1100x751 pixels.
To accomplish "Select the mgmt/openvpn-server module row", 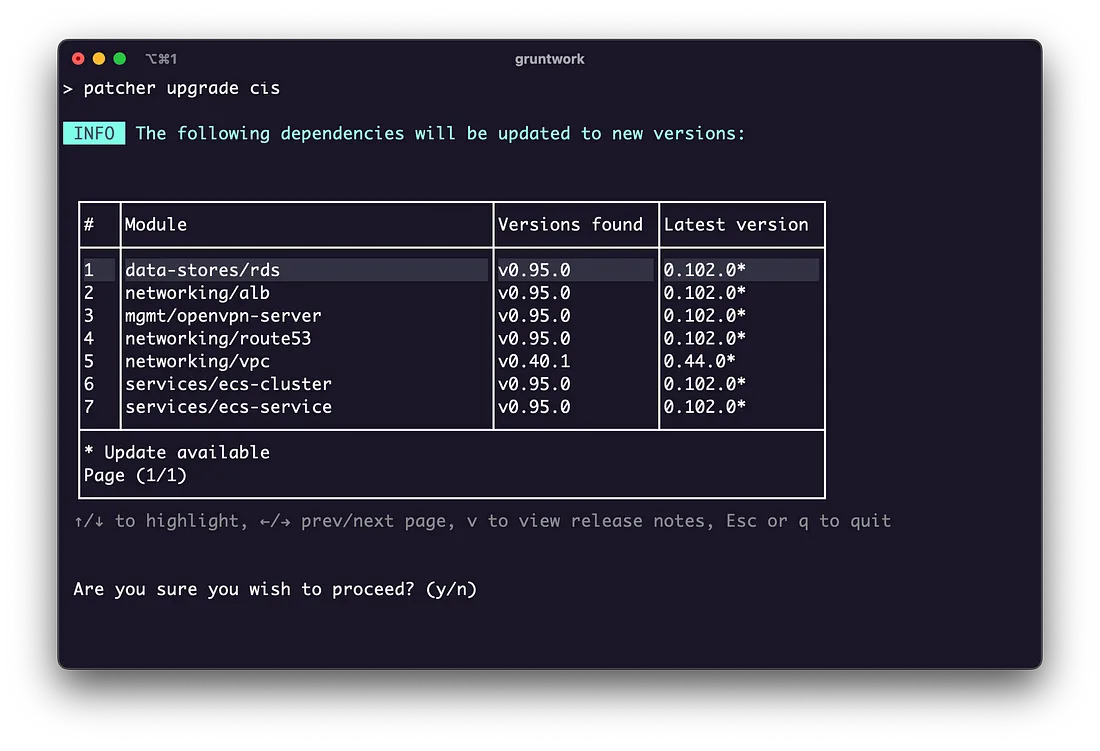I will (x=451, y=316).
